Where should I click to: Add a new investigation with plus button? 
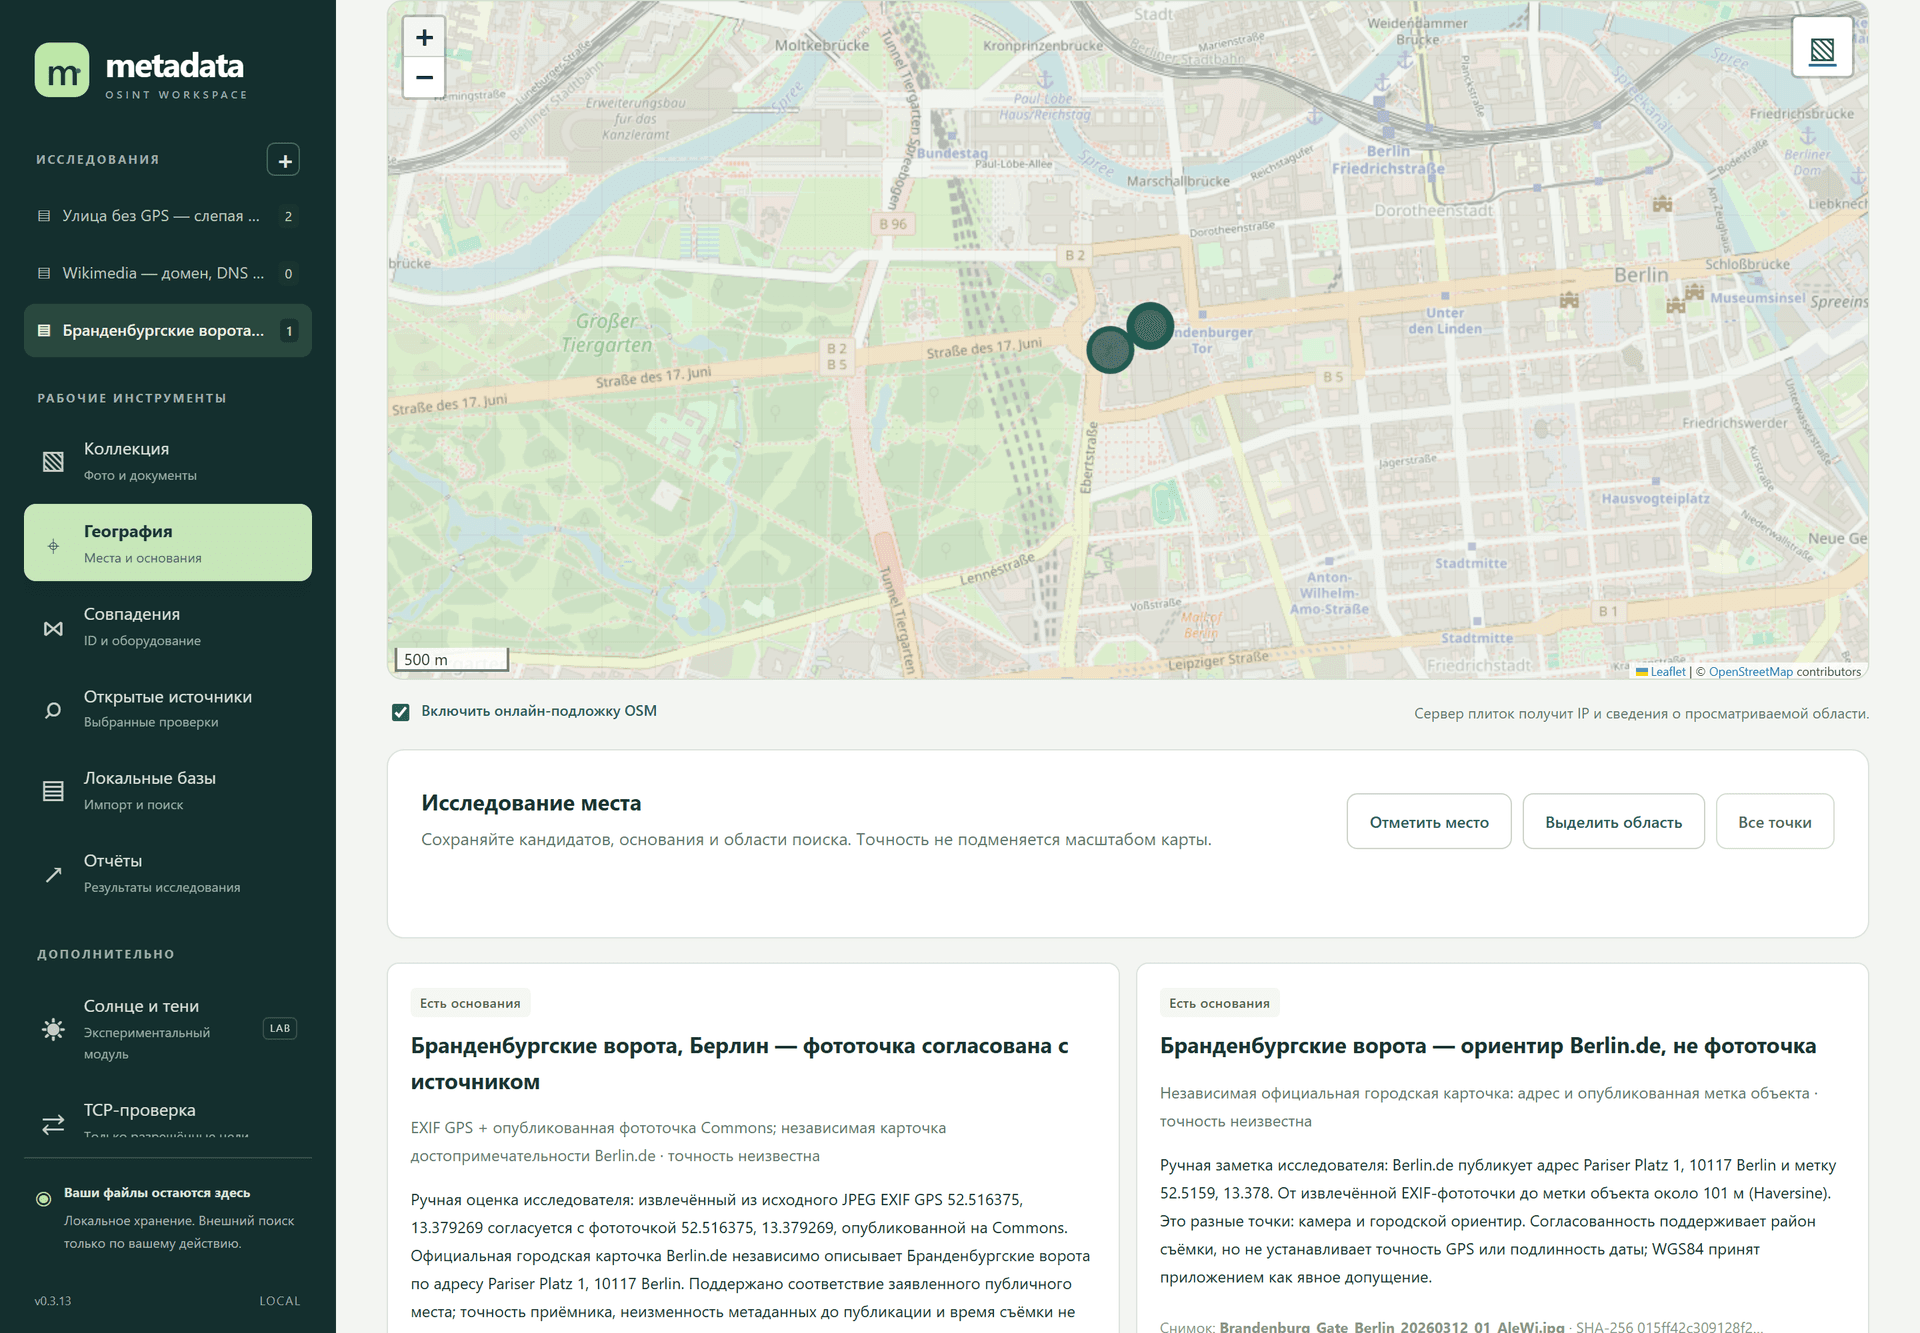click(x=284, y=160)
